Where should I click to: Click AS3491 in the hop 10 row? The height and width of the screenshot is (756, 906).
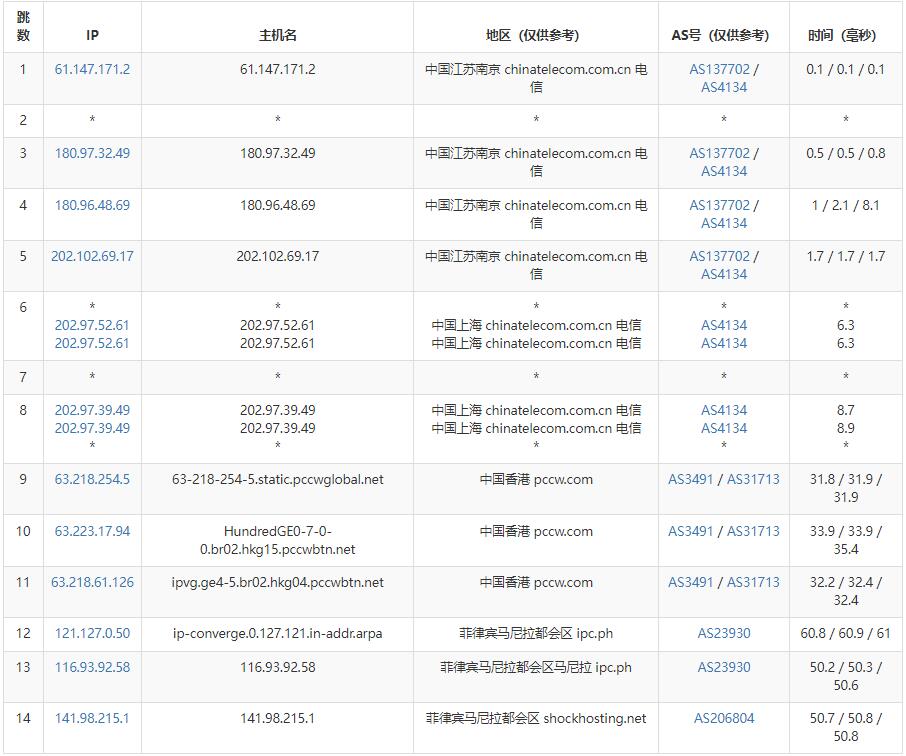click(690, 531)
